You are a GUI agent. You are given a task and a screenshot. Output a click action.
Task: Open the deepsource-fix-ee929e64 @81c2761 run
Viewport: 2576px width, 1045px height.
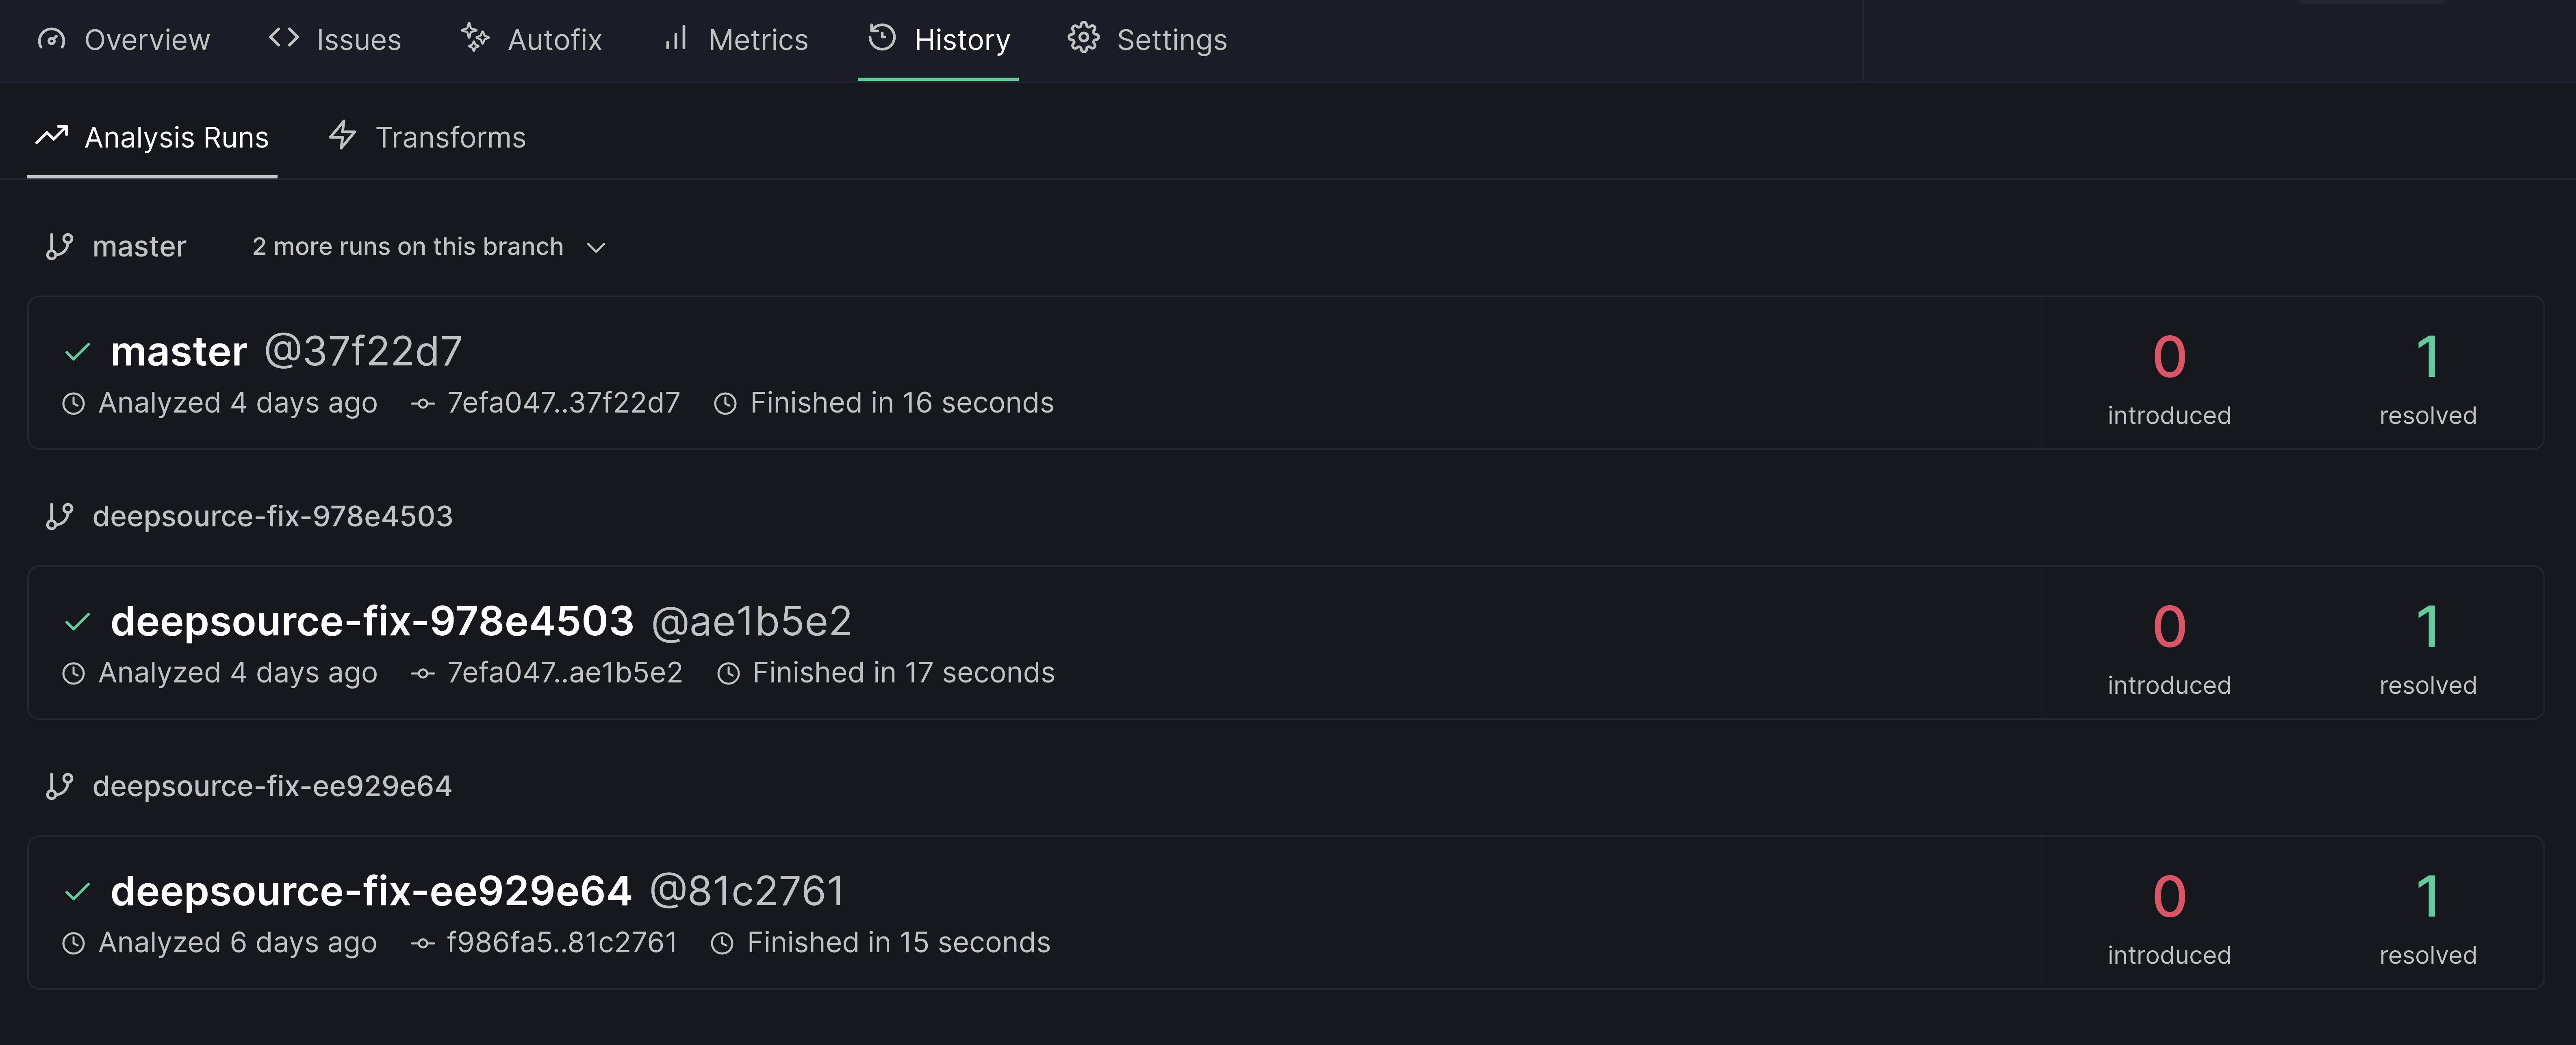coord(477,891)
